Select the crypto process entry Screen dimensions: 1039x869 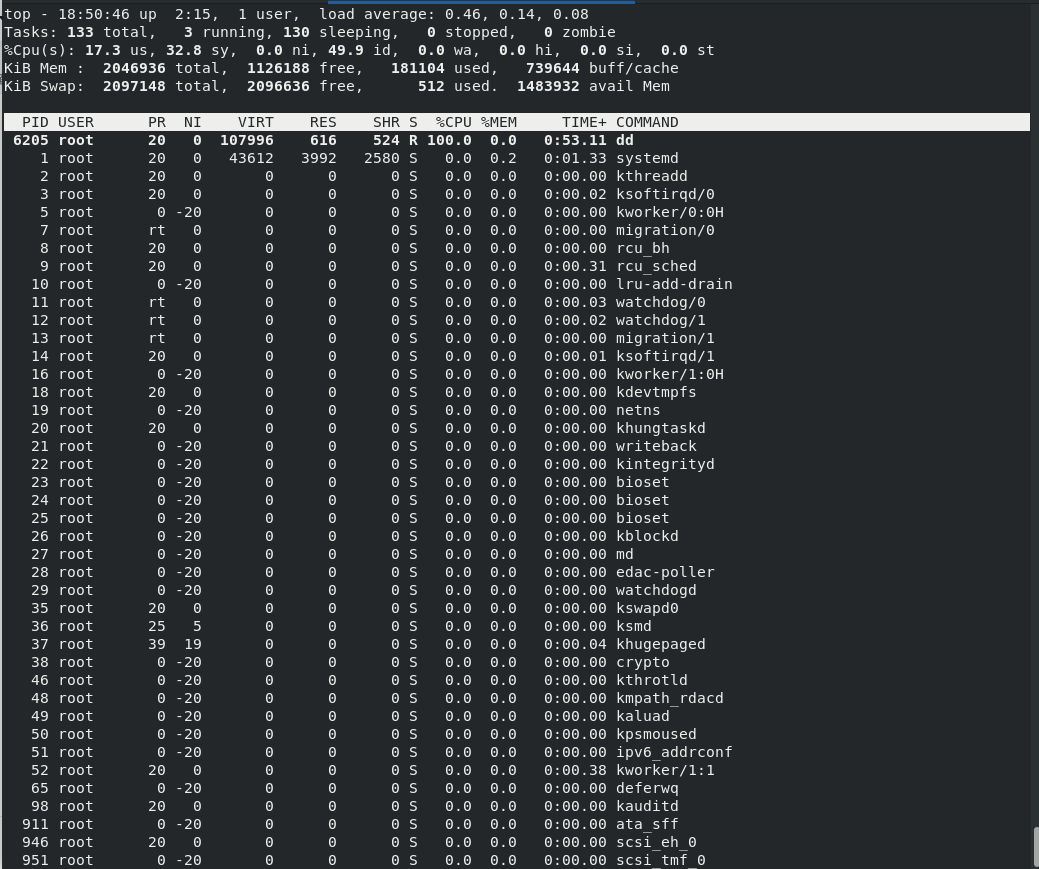tap(642, 662)
